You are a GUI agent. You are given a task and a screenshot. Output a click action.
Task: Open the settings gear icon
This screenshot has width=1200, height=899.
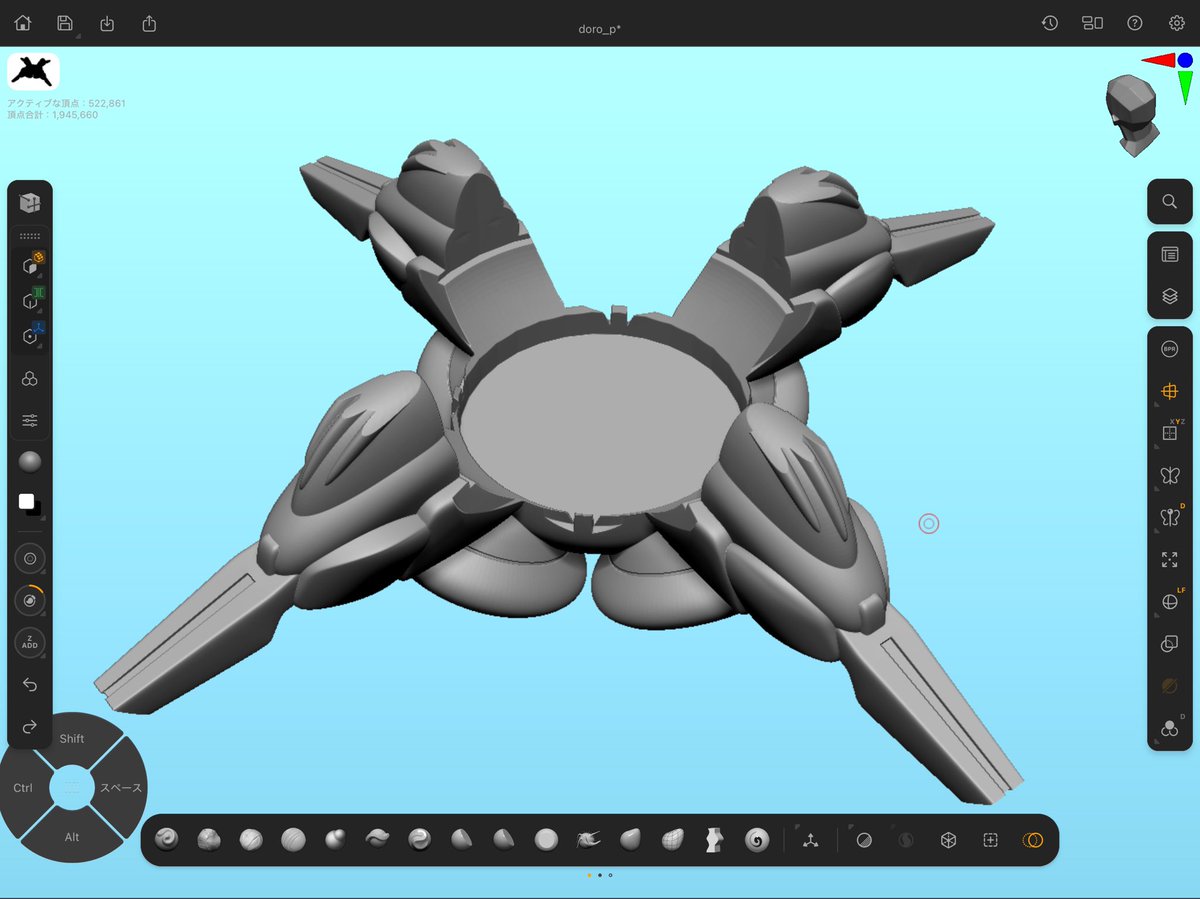pyautogui.click(x=1177, y=23)
